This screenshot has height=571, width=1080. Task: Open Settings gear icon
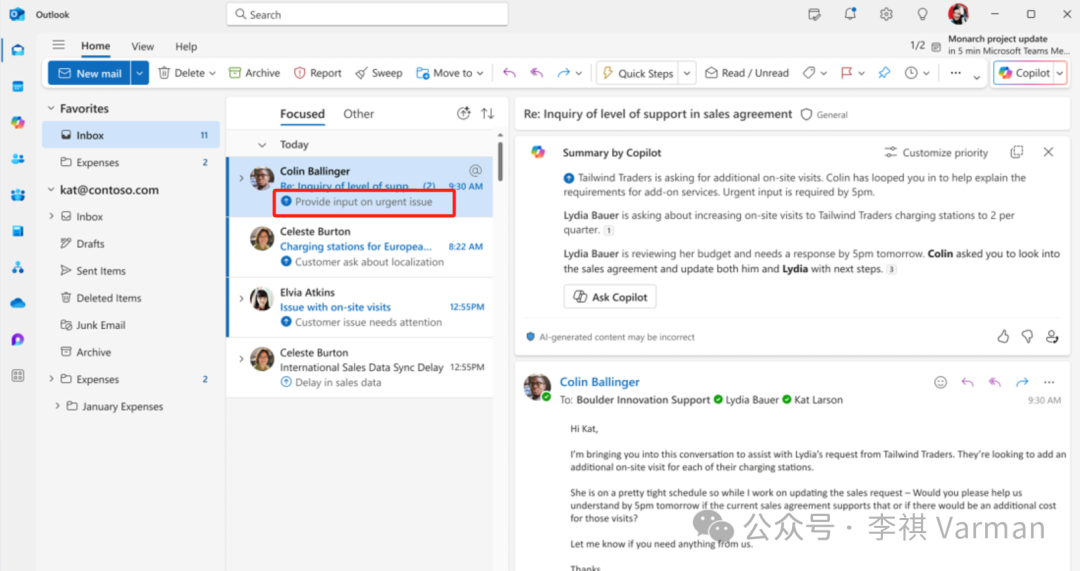point(886,14)
